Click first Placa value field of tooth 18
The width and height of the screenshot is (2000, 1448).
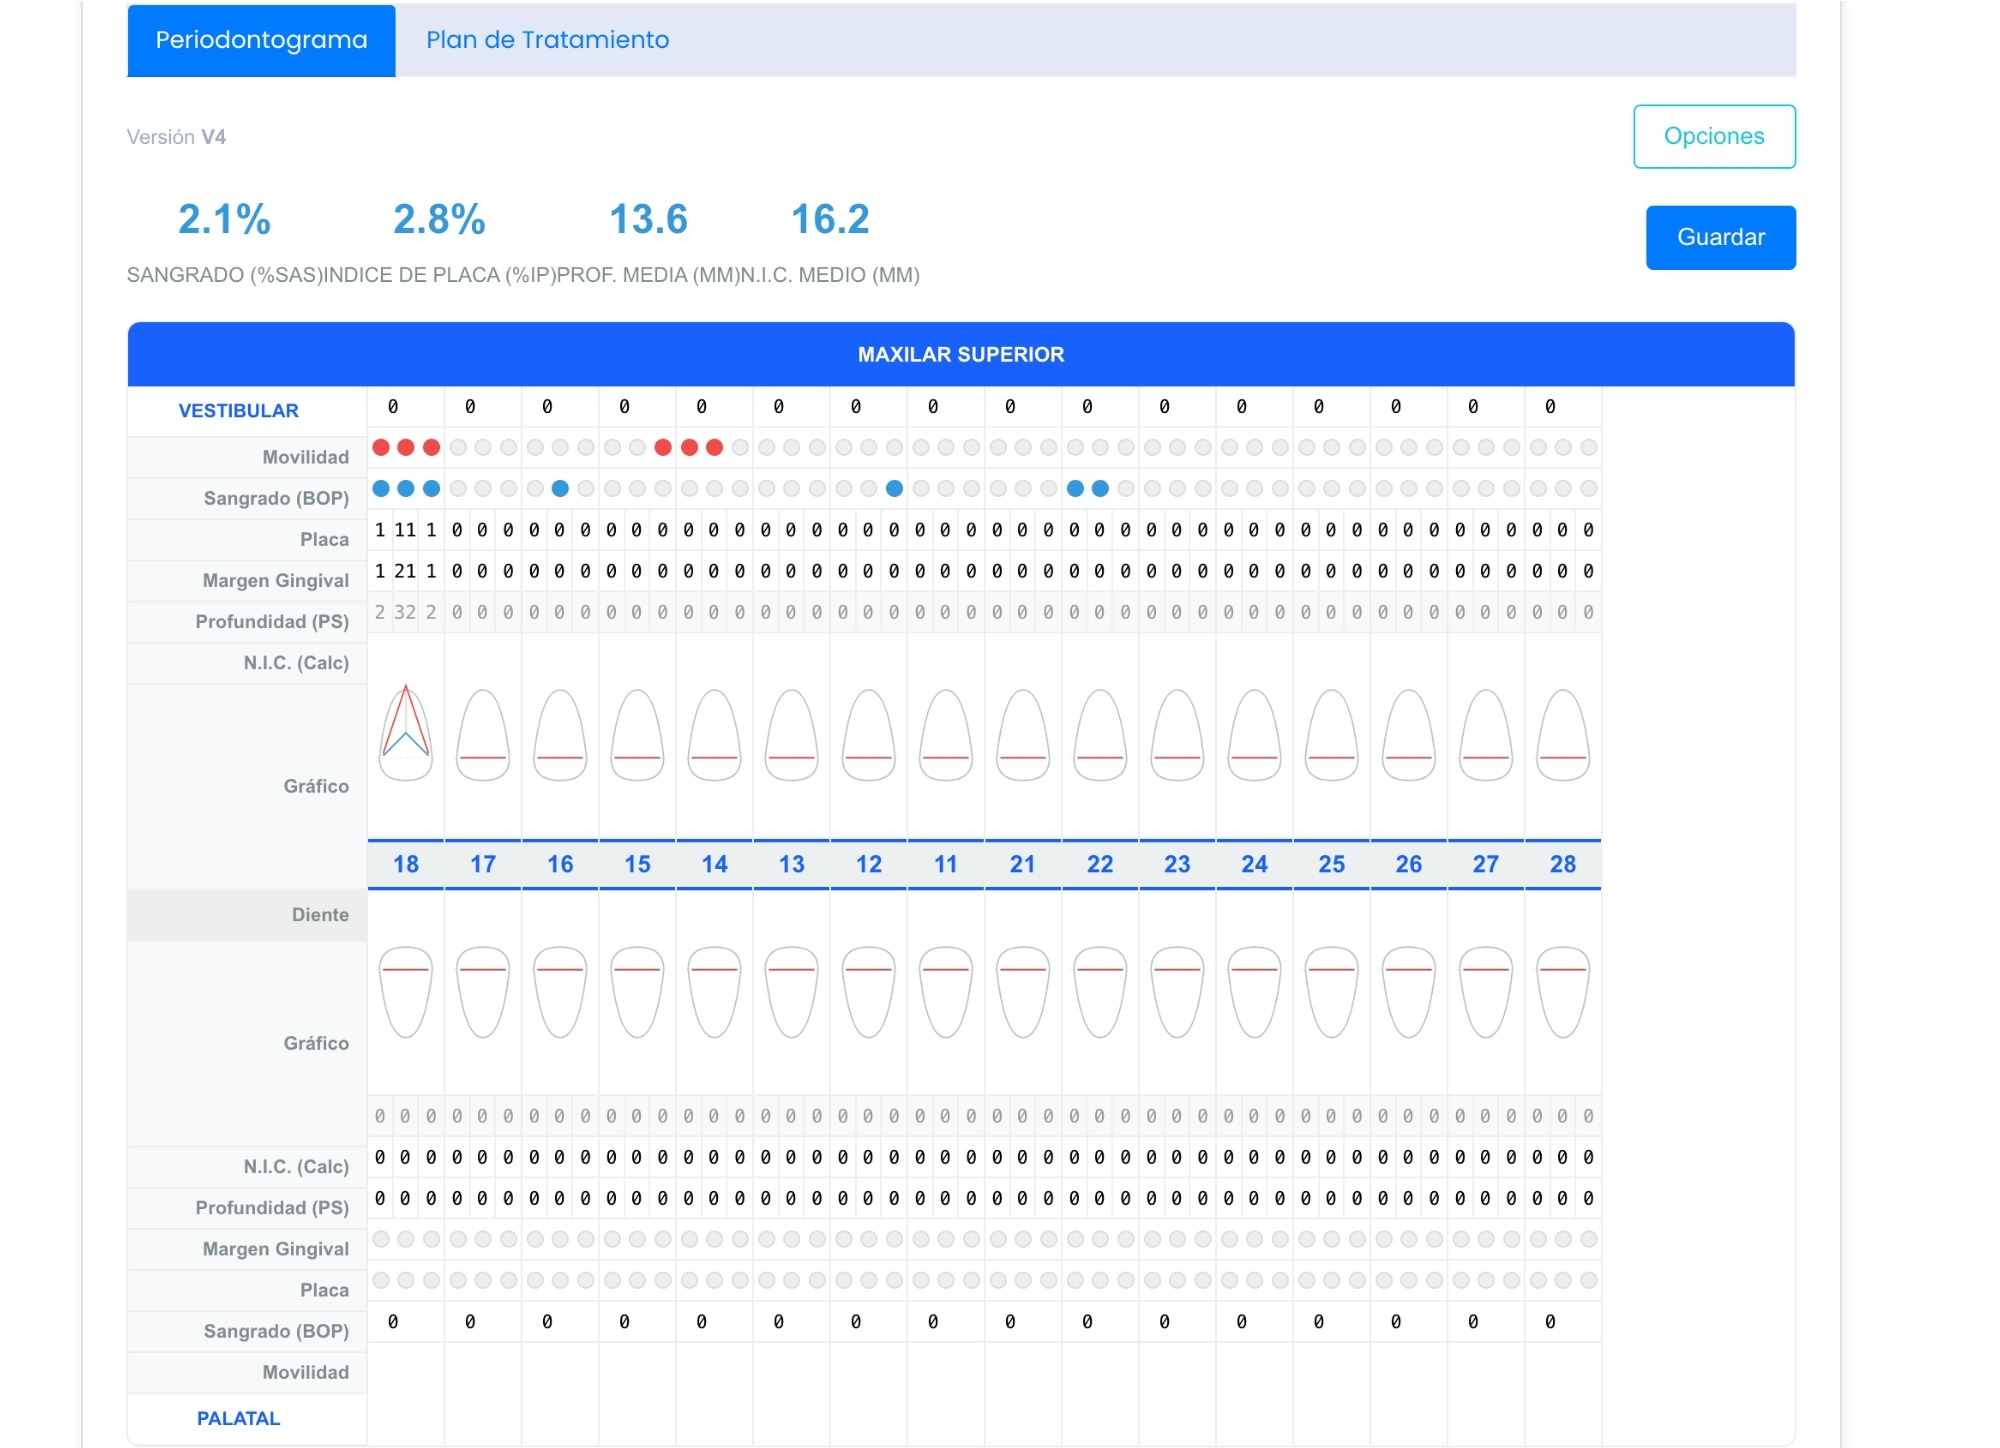(x=380, y=530)
